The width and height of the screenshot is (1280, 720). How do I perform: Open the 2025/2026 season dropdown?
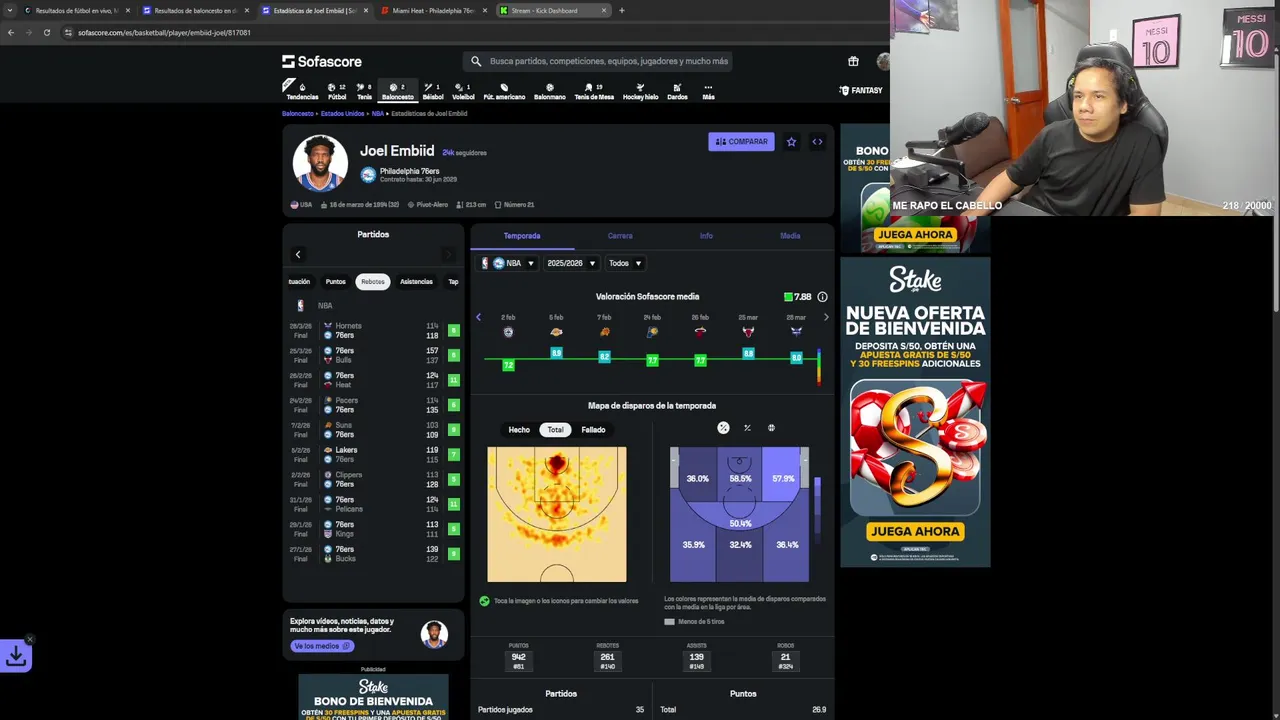point(571,263)
